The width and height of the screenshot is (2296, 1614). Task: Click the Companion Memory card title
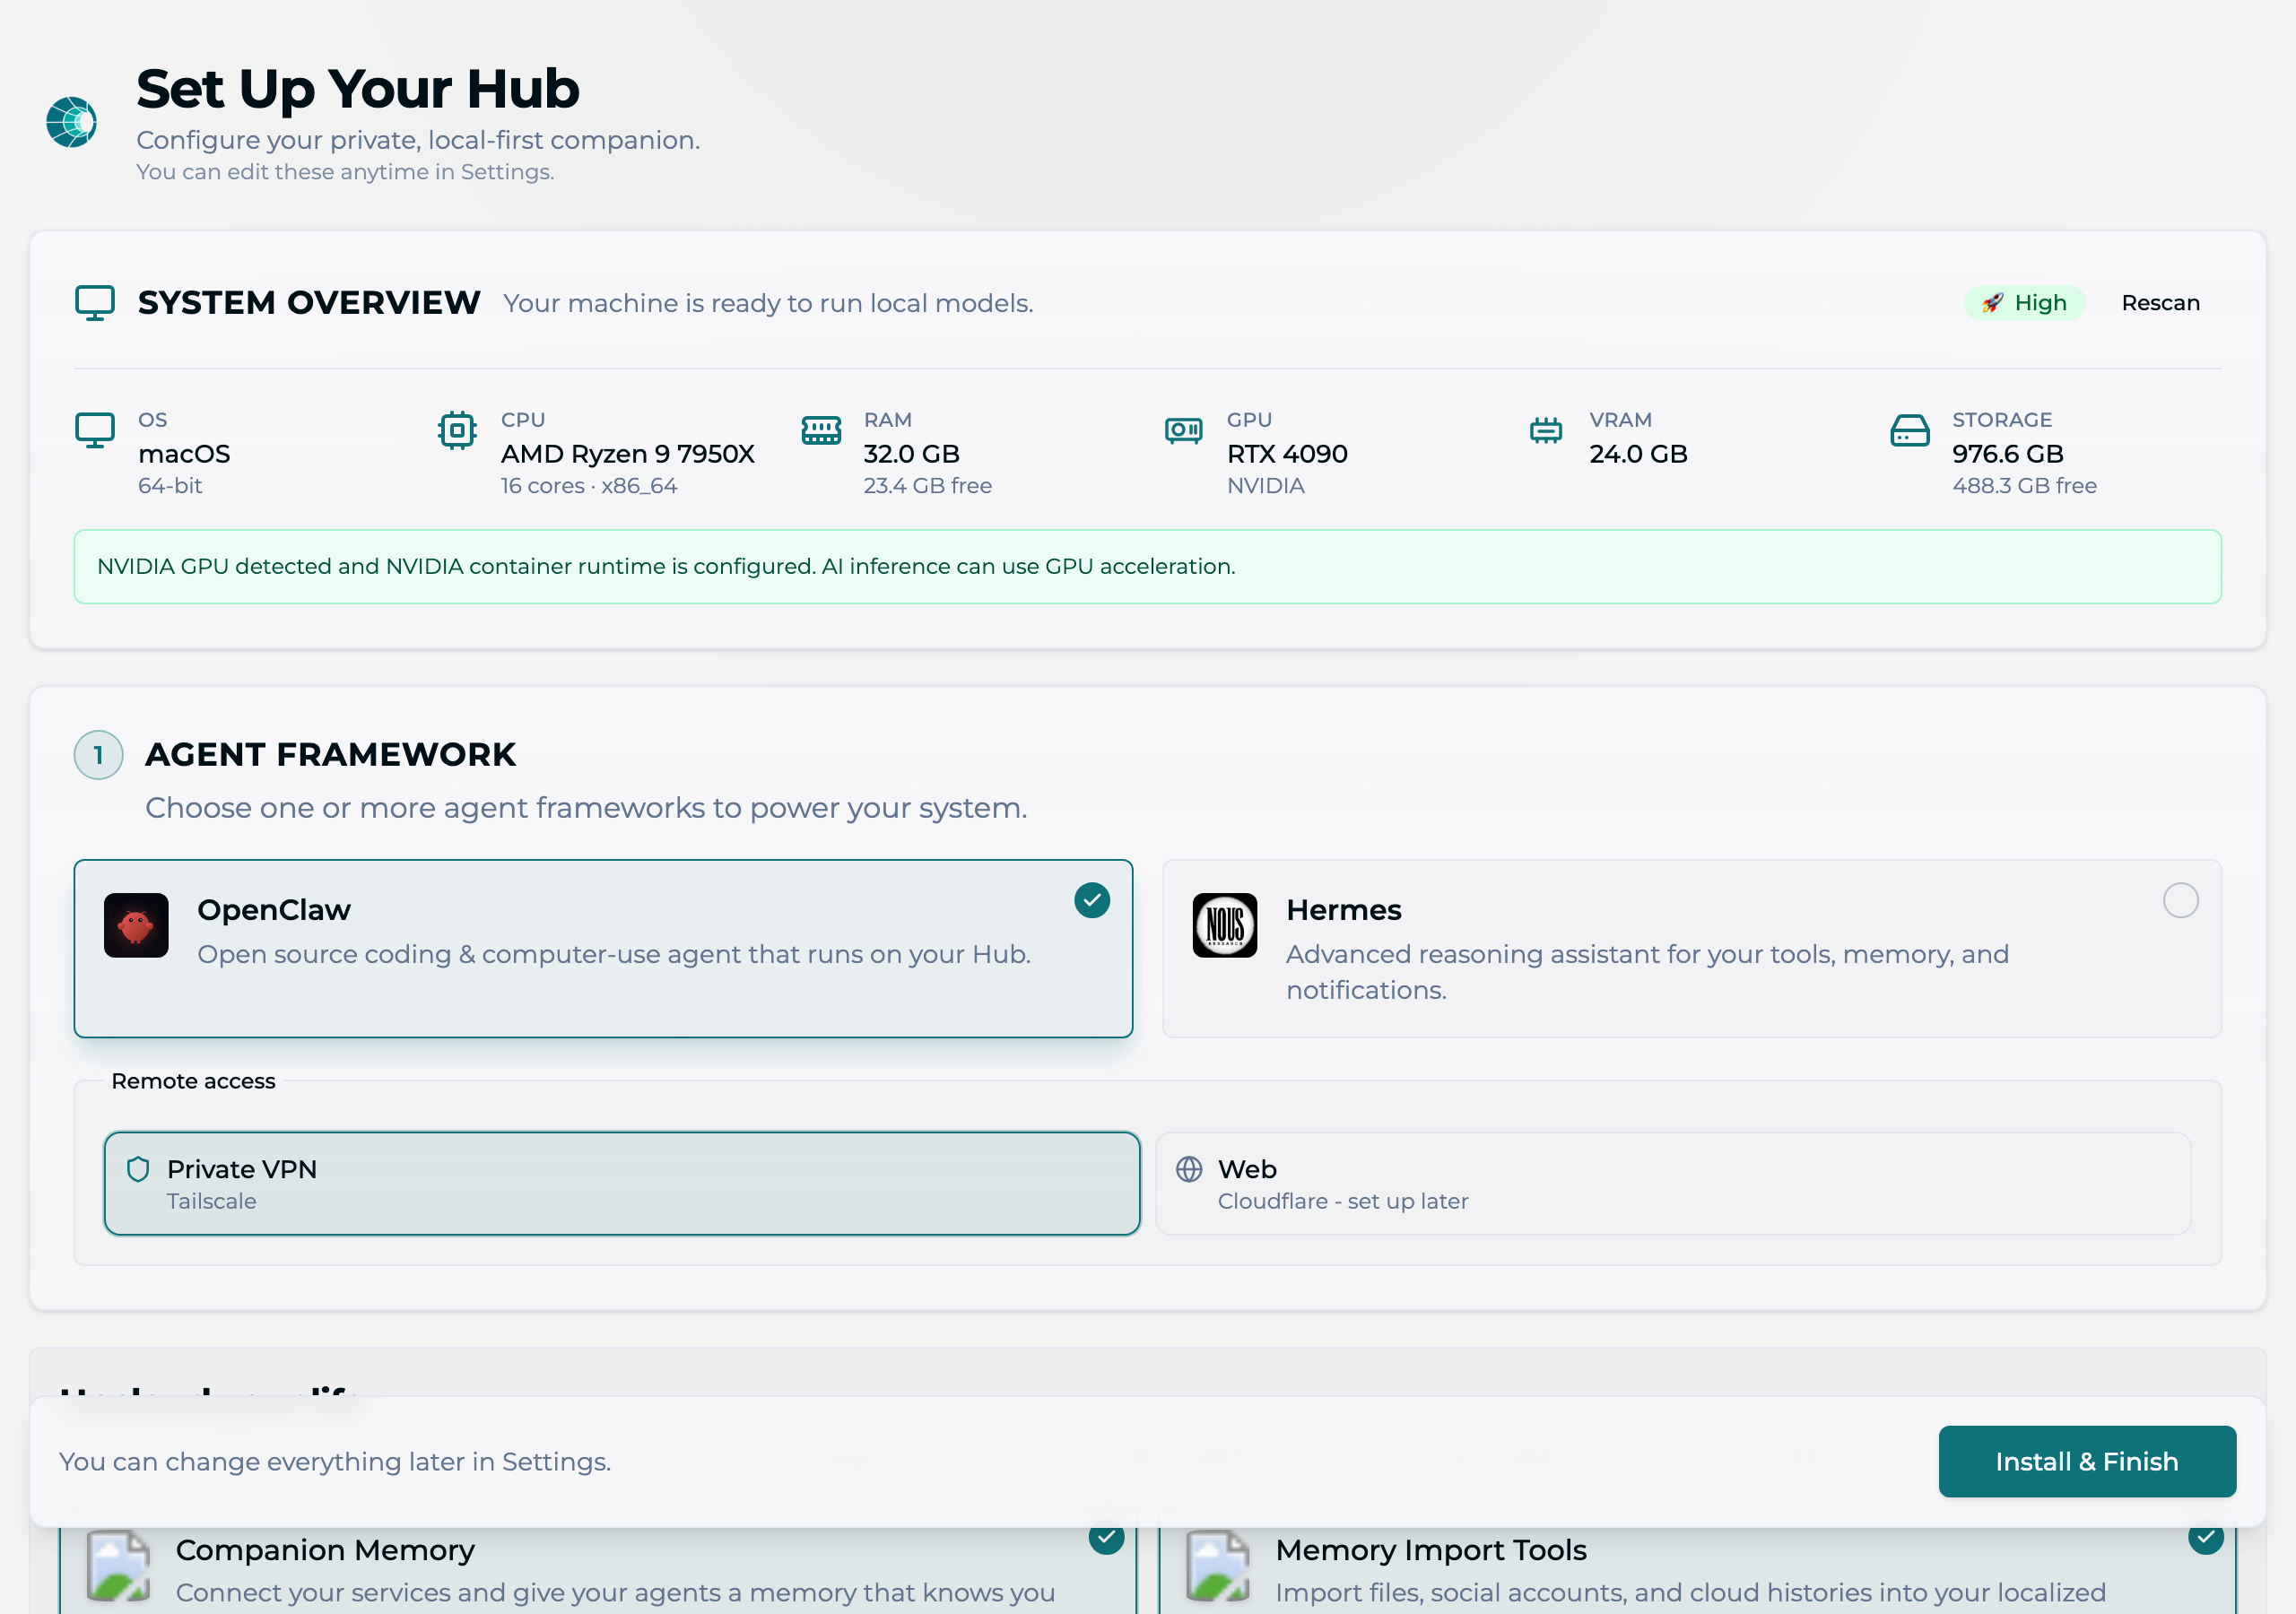325,1550
